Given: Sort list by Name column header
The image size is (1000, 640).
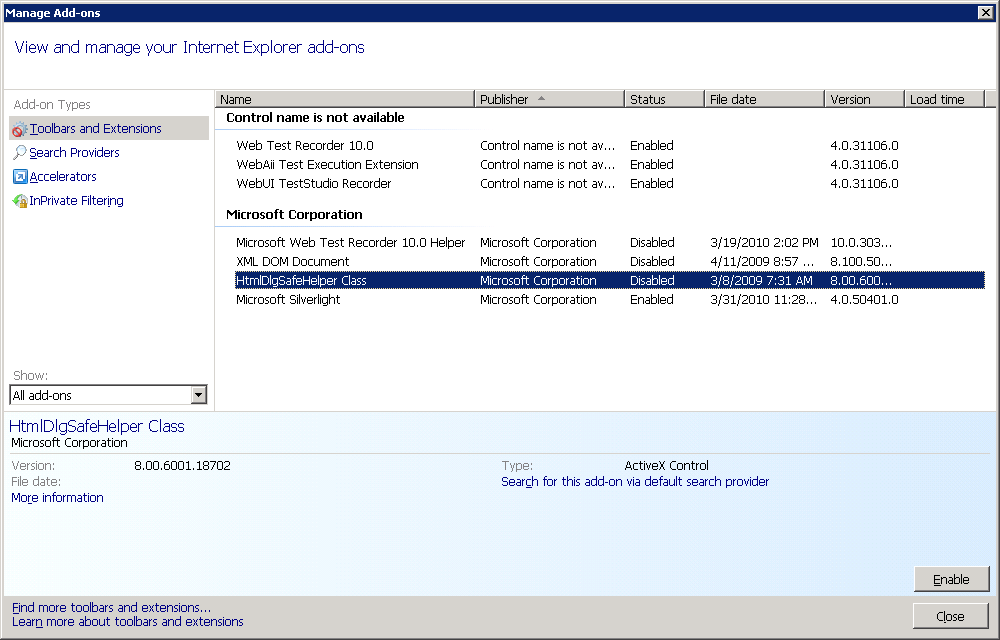Looking at the screenshot, I should (344, 99).
